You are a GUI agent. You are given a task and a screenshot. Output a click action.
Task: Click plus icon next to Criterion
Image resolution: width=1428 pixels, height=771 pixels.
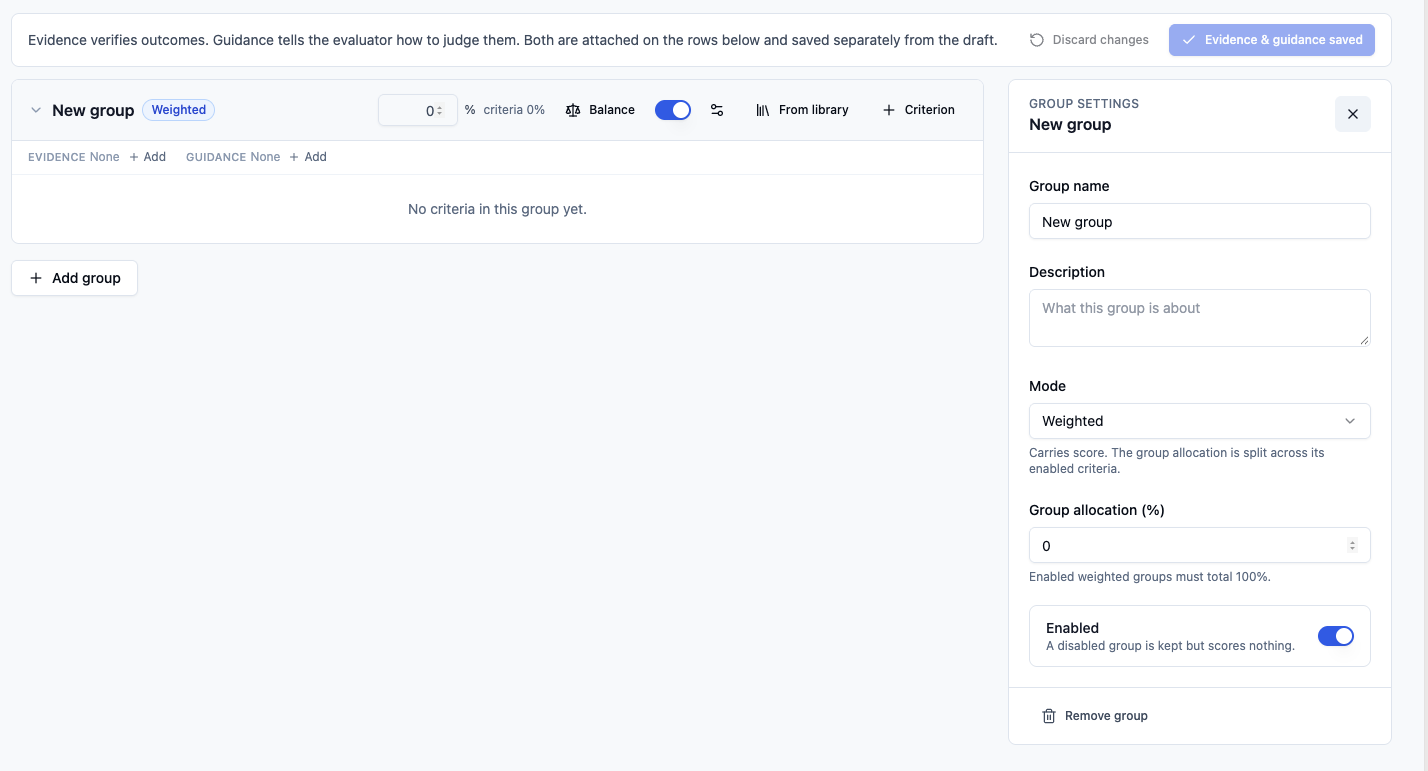click(889, 110)
